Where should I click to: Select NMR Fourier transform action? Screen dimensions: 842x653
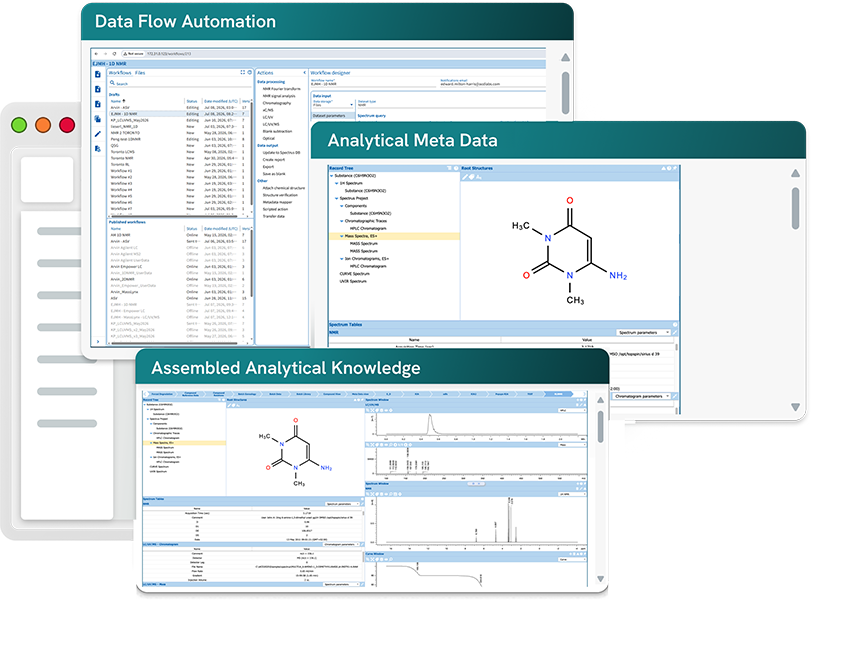[x=281, y=89]
